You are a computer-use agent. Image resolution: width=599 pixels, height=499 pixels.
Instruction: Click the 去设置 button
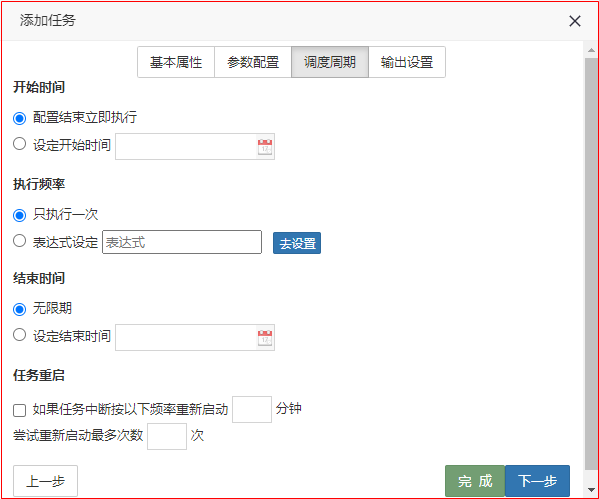(x=297, y=243)
